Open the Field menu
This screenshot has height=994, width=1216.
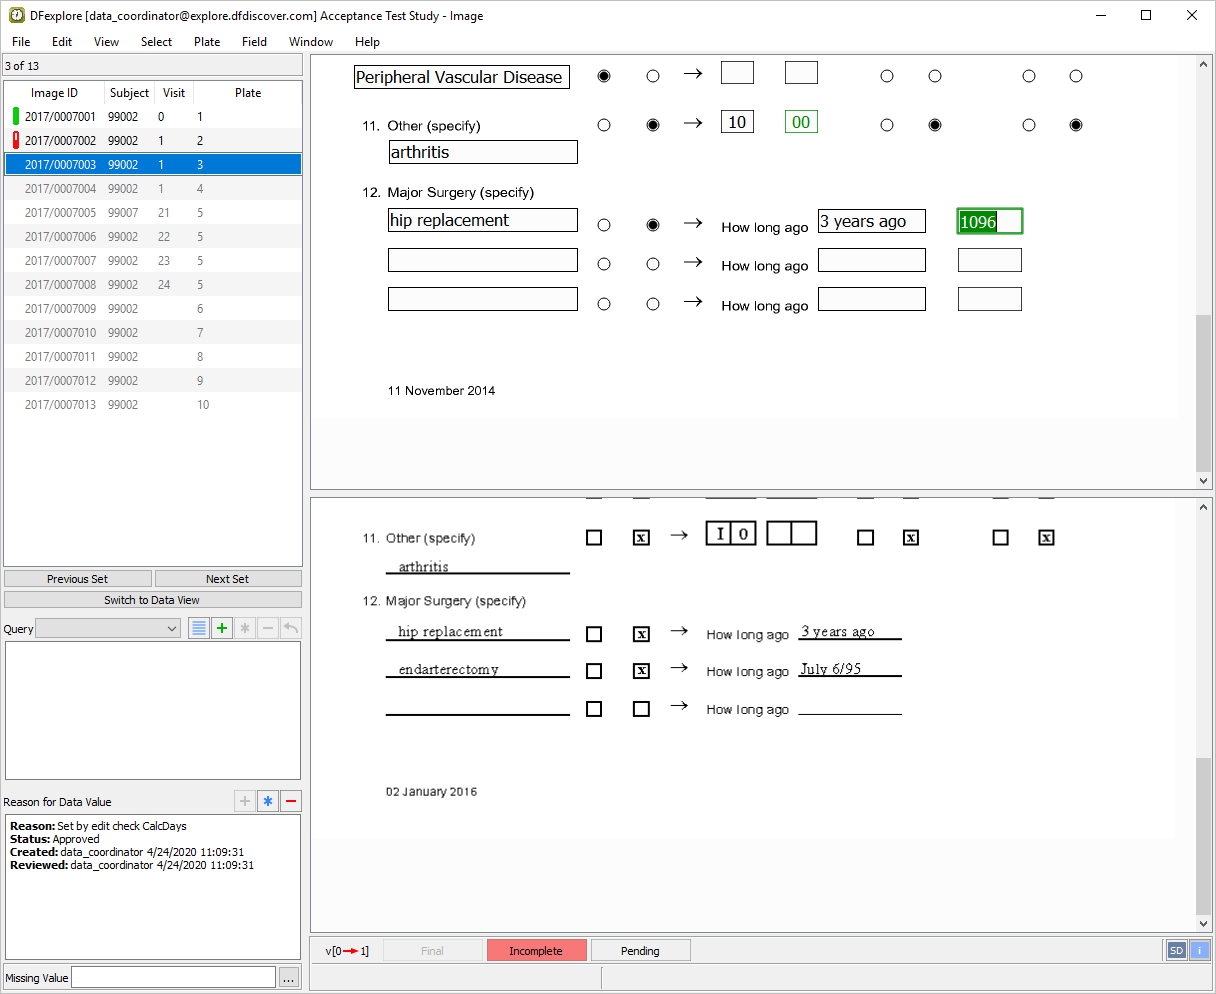pyautogui.click(x=254, y=42)
